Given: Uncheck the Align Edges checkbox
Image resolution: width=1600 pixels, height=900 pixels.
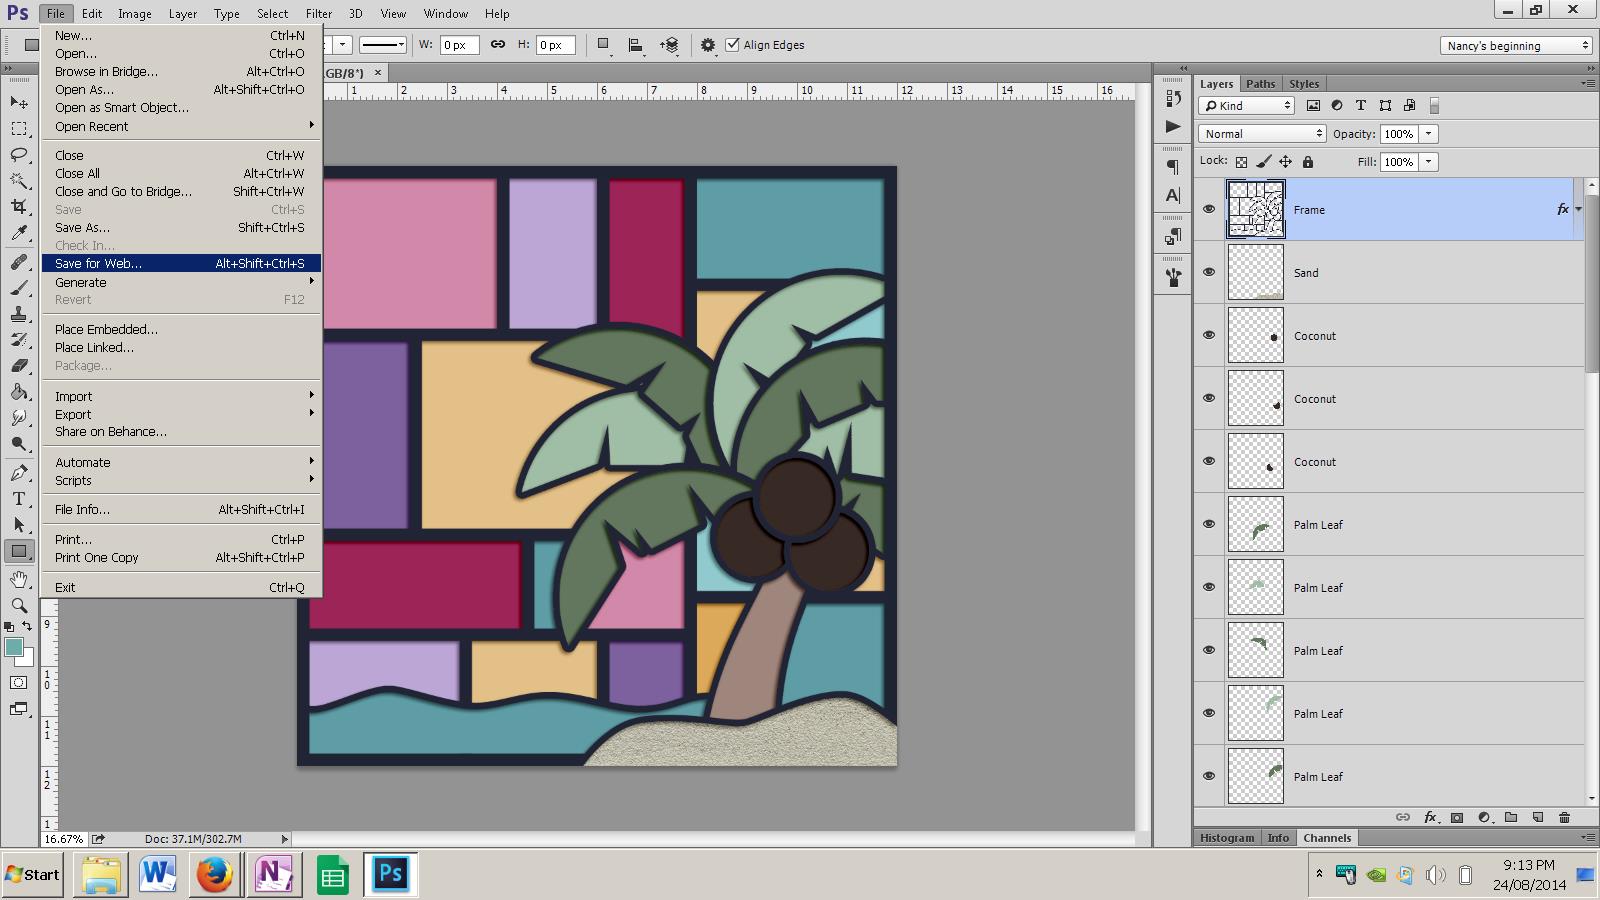Looking at the screenshot, I should 732,45.
